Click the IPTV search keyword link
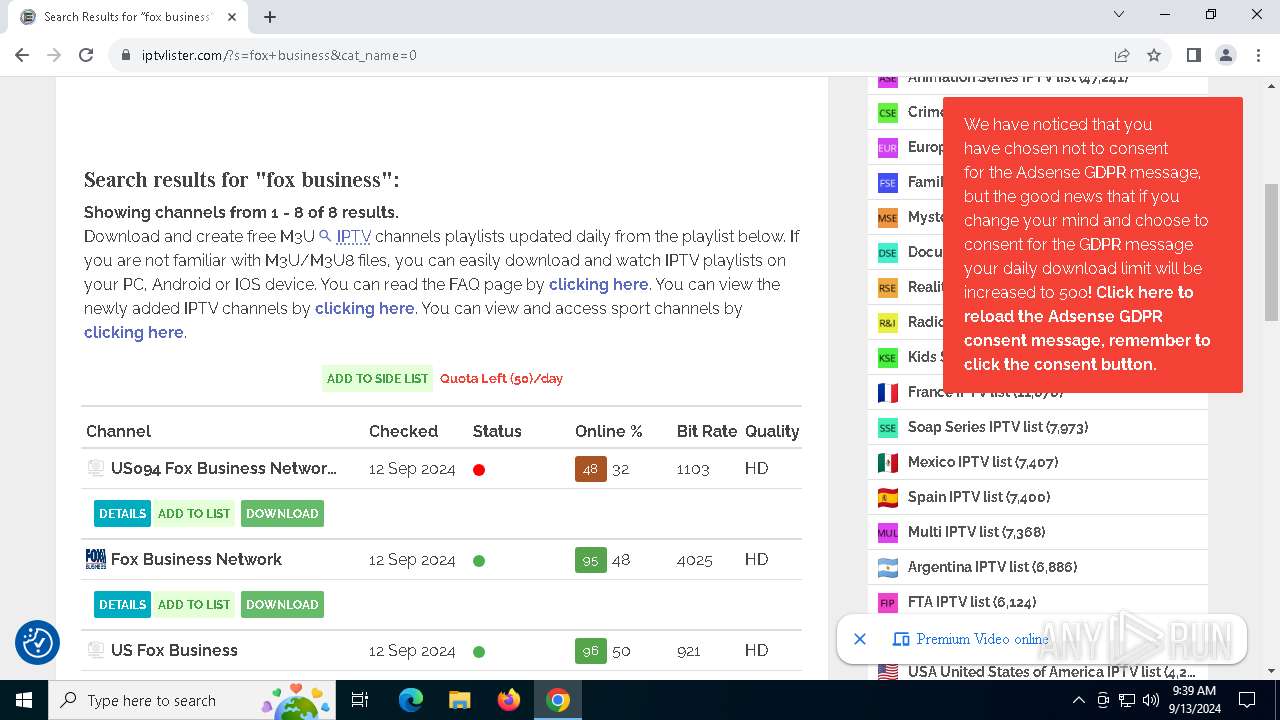Viewport: 1280px width, 720px height. pyautogui.click(x=345, y=236)
